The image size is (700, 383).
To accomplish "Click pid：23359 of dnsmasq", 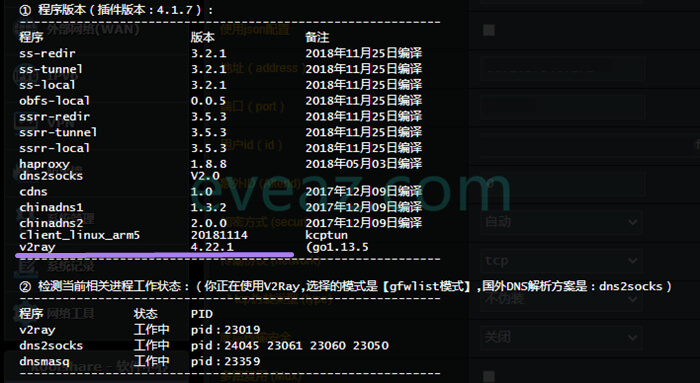I will click(x=225, y=361).
